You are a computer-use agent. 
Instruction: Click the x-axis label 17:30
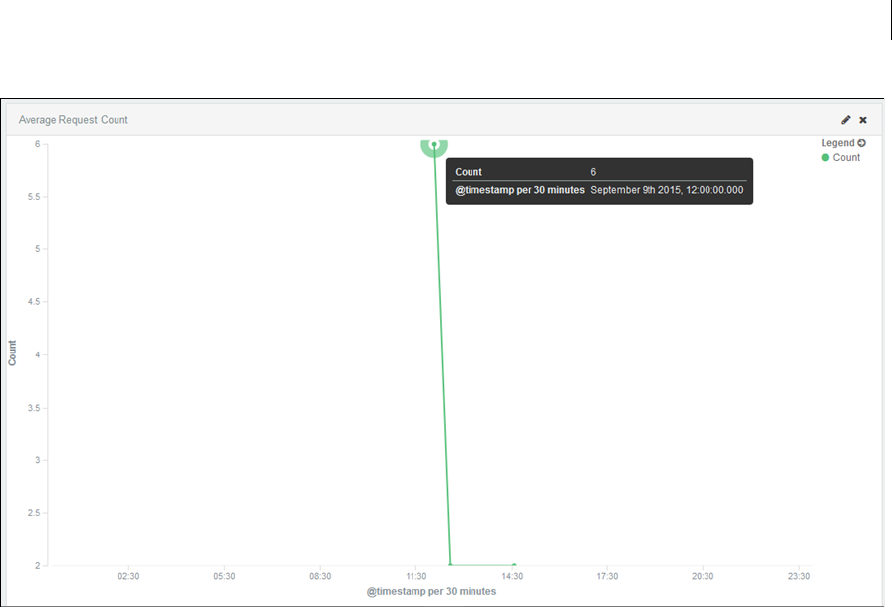click(607, 576)
